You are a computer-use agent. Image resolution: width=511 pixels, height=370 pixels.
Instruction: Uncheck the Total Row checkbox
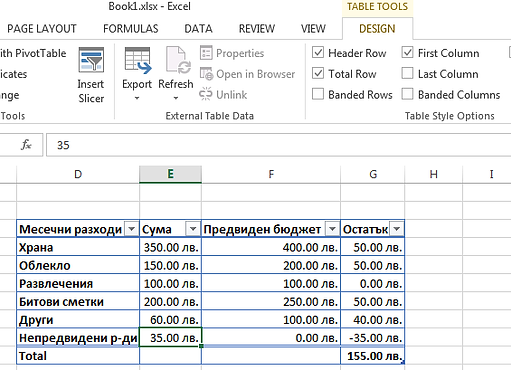(x=318, y=73)
